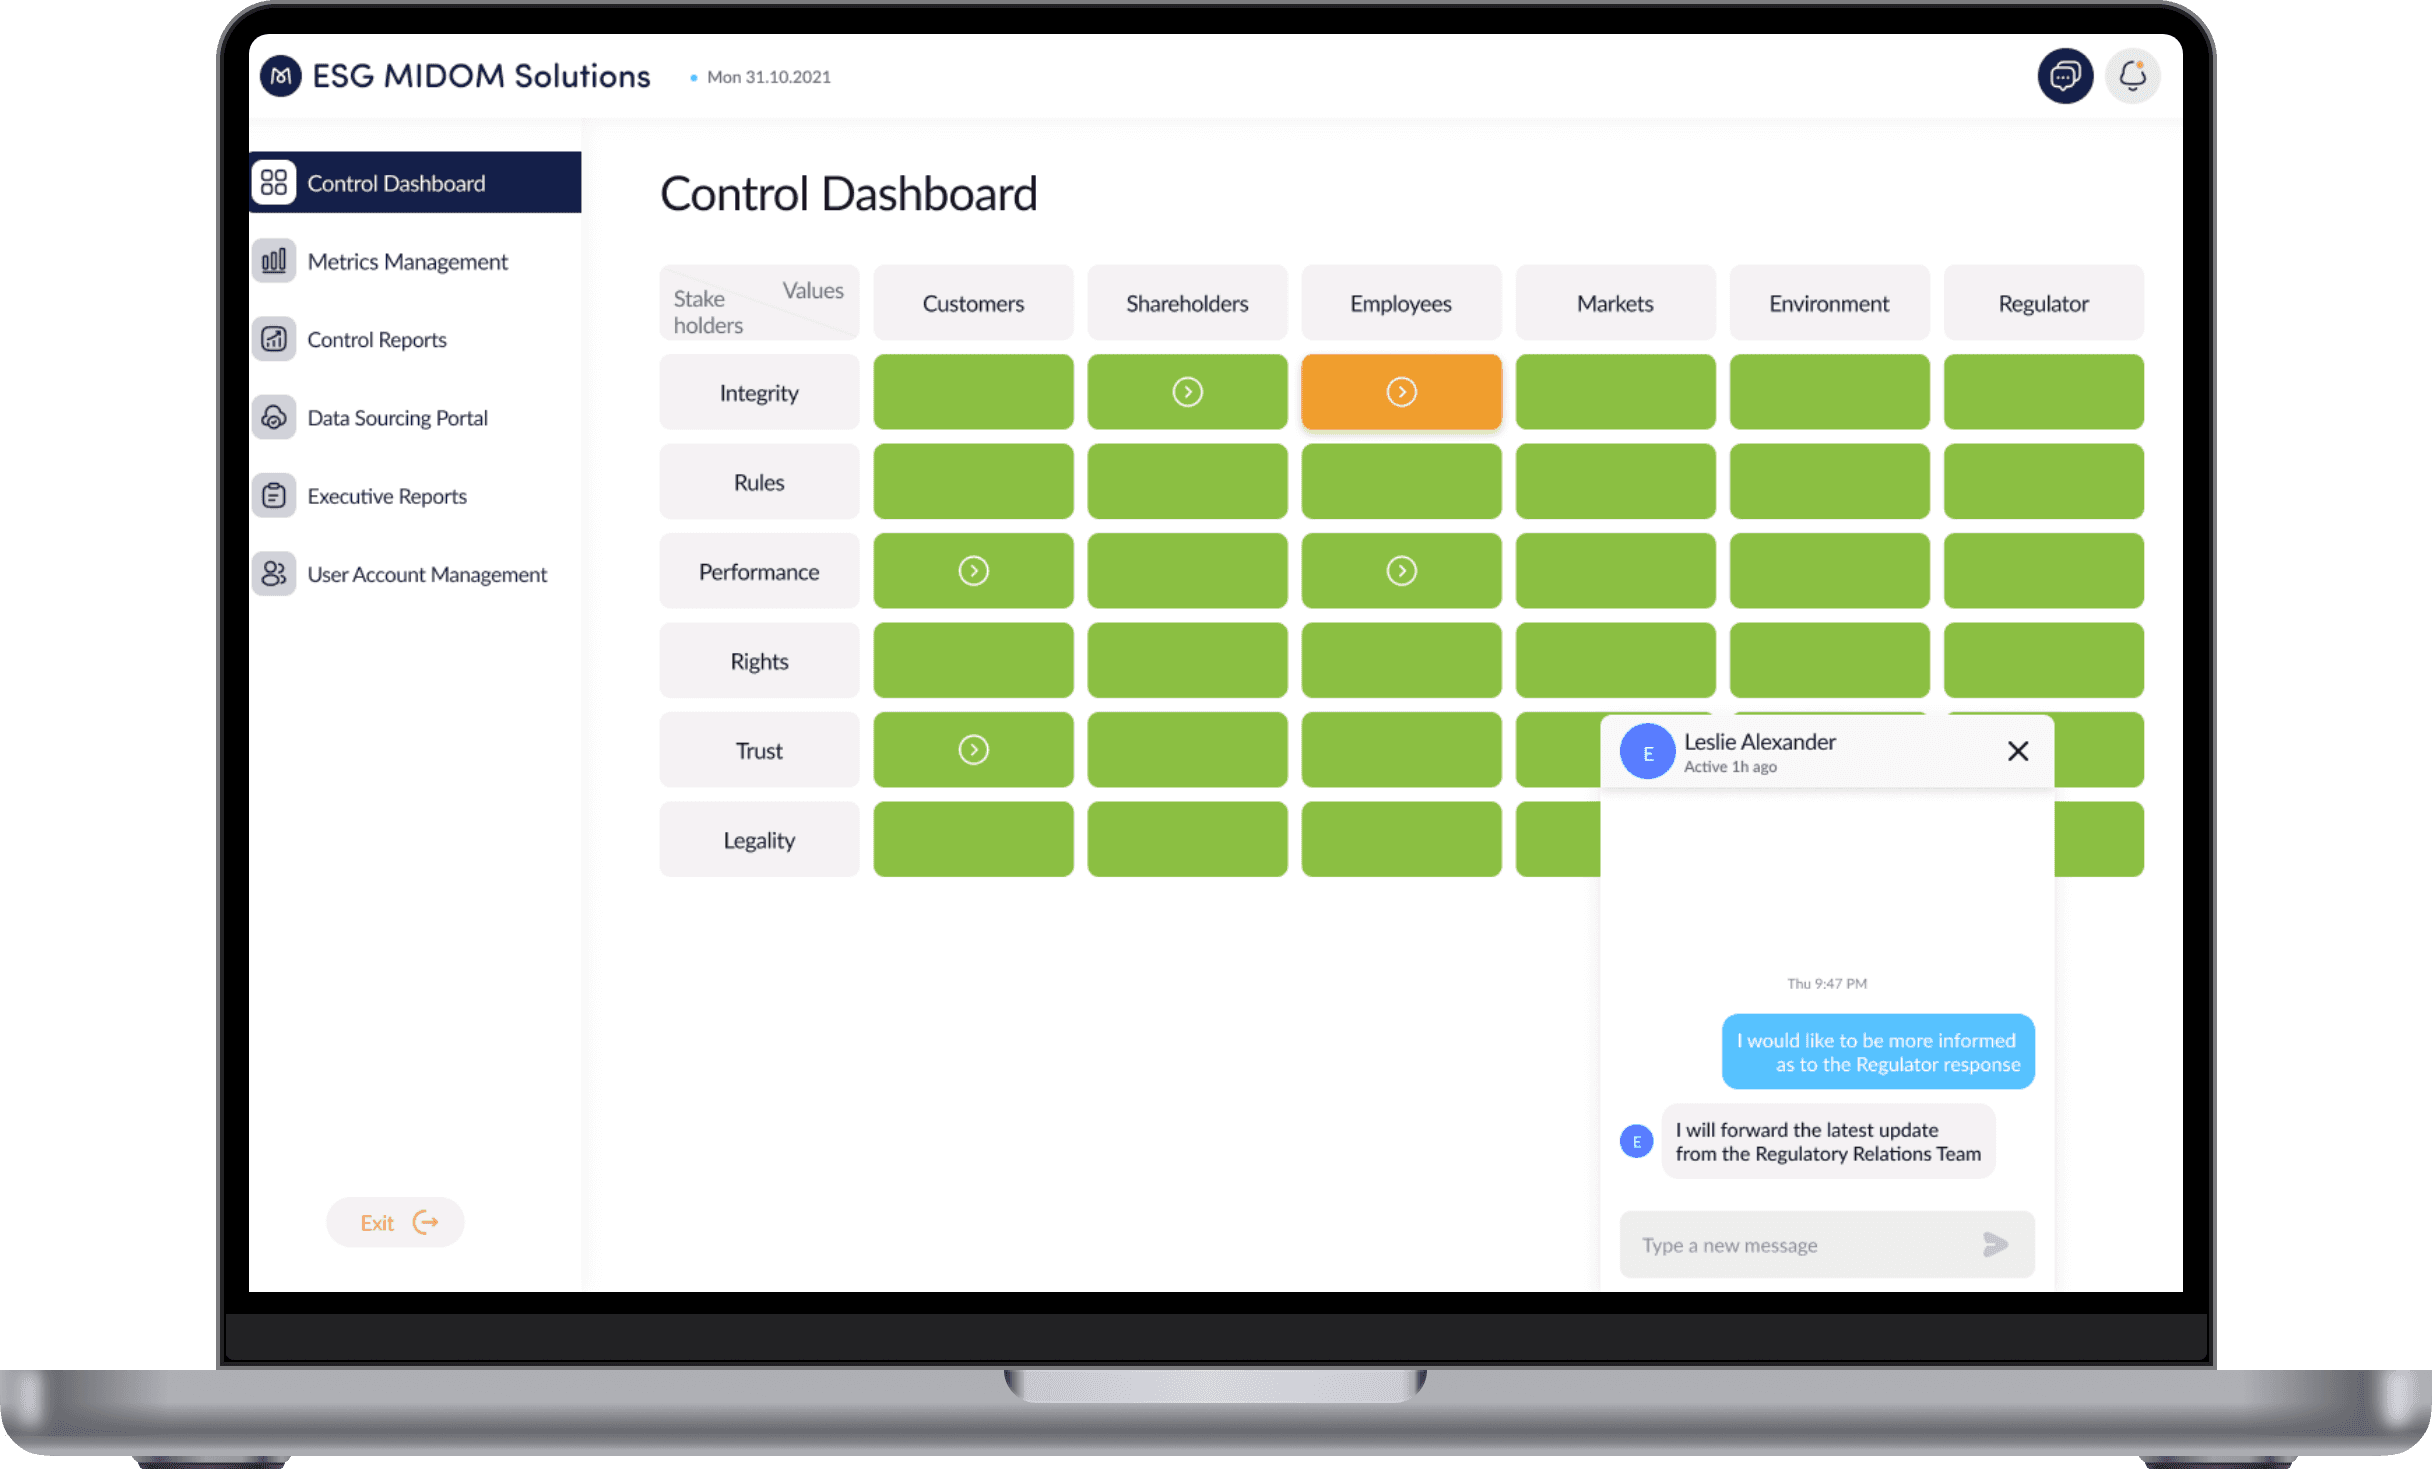This screenshot has height=1469, width=2432.
Task: Expand the Trust-Customers cell arrow
Action: [x=973, y=750]
